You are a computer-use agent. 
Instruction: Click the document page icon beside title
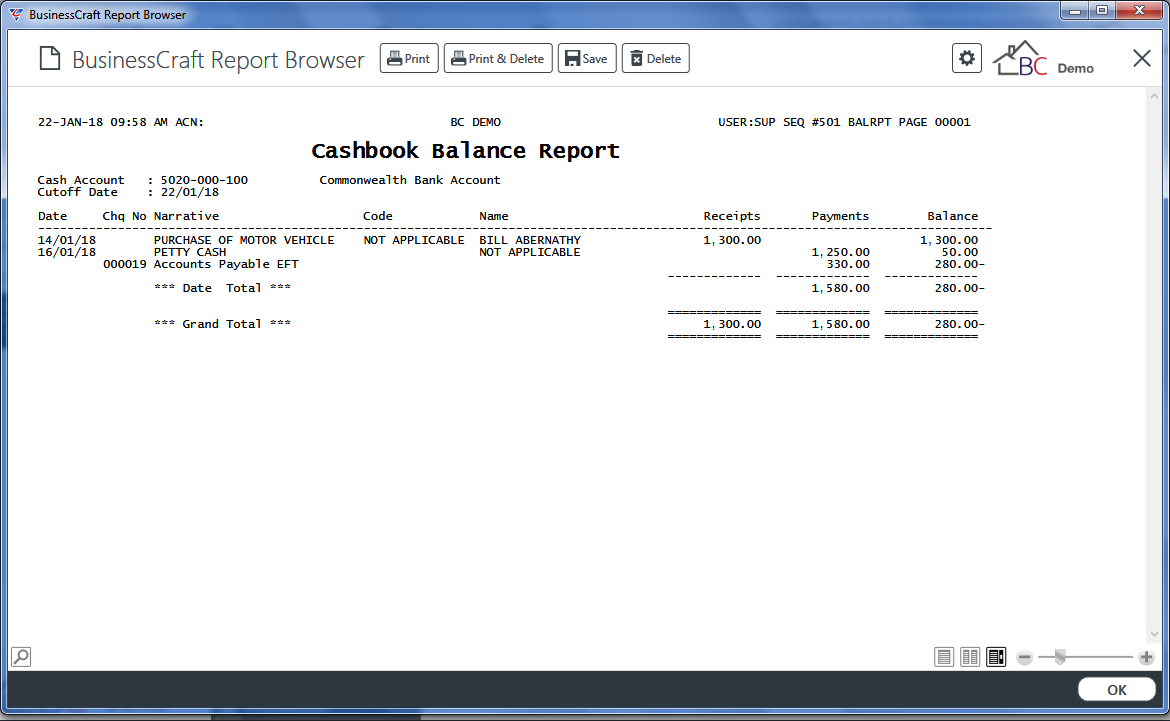[x=50, y=58]
